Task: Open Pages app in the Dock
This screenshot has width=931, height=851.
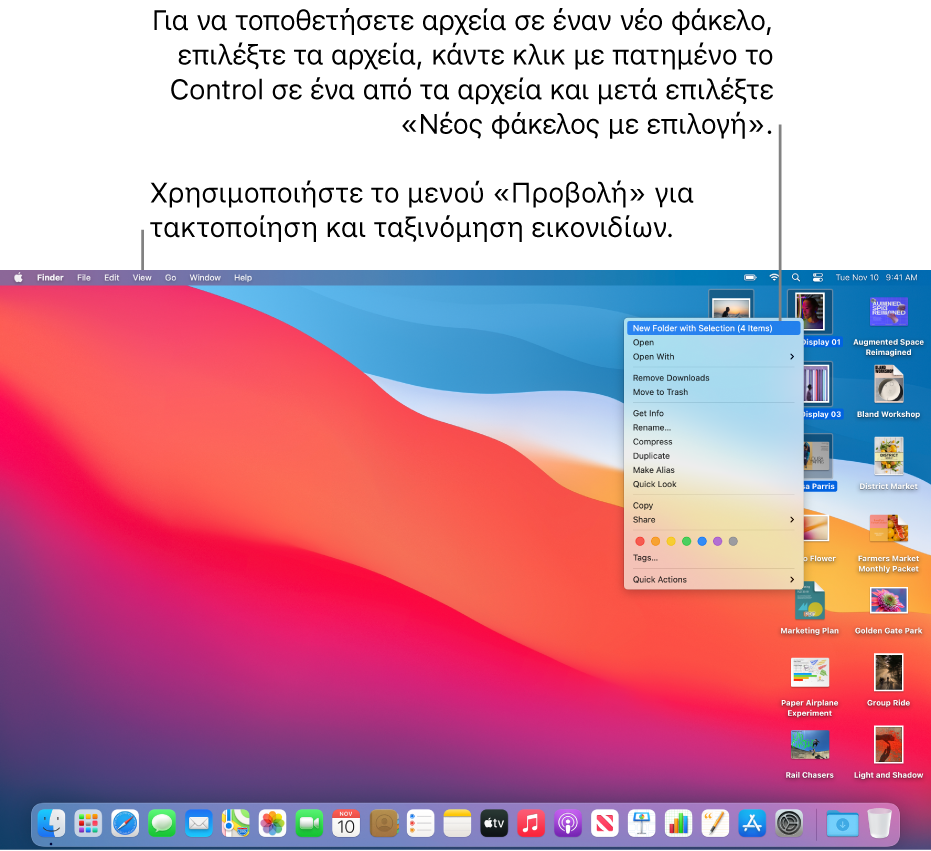Action: pos(715,824)
